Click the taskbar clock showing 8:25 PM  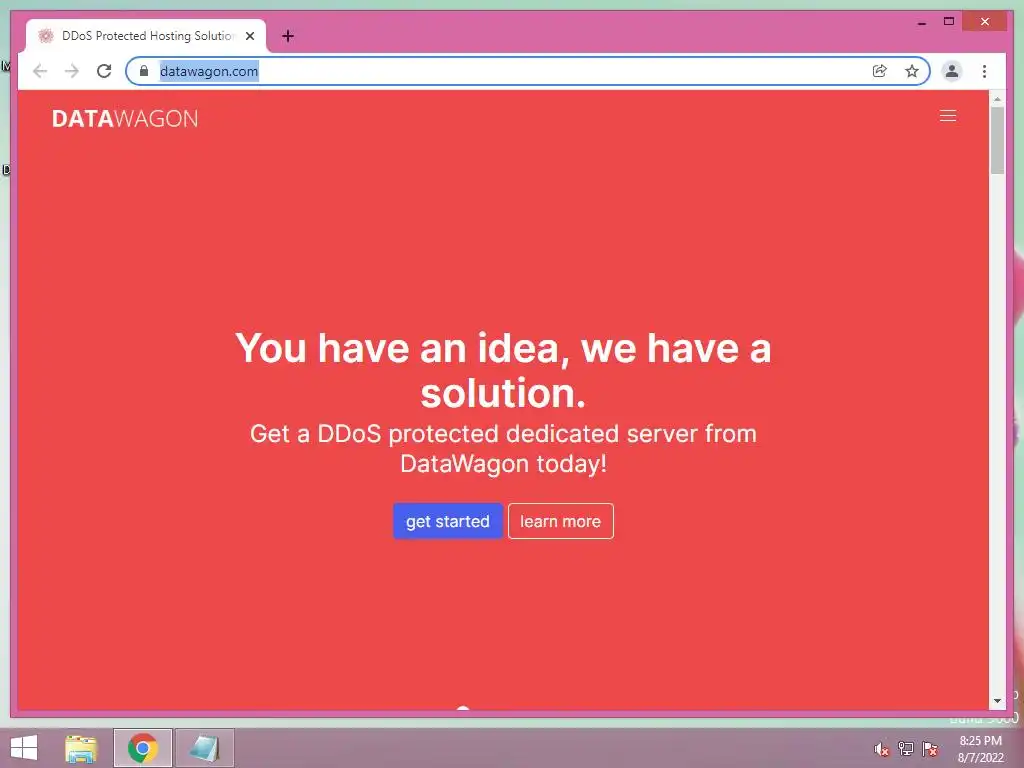click(980, 749)
